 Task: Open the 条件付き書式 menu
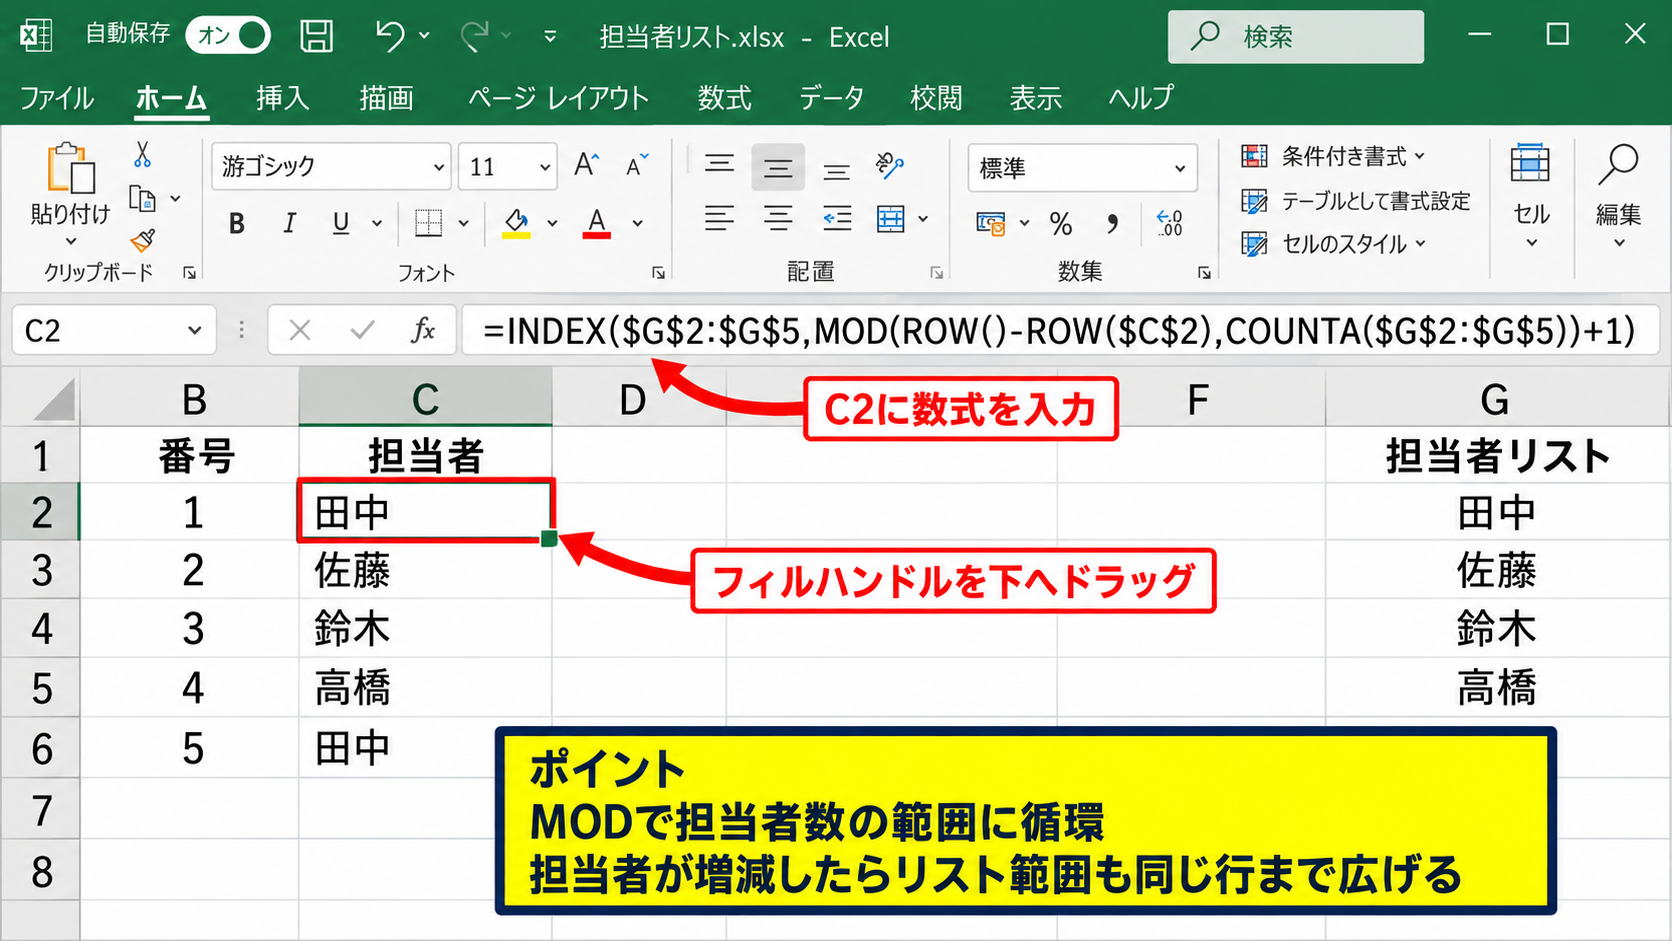coord(1333,156)
